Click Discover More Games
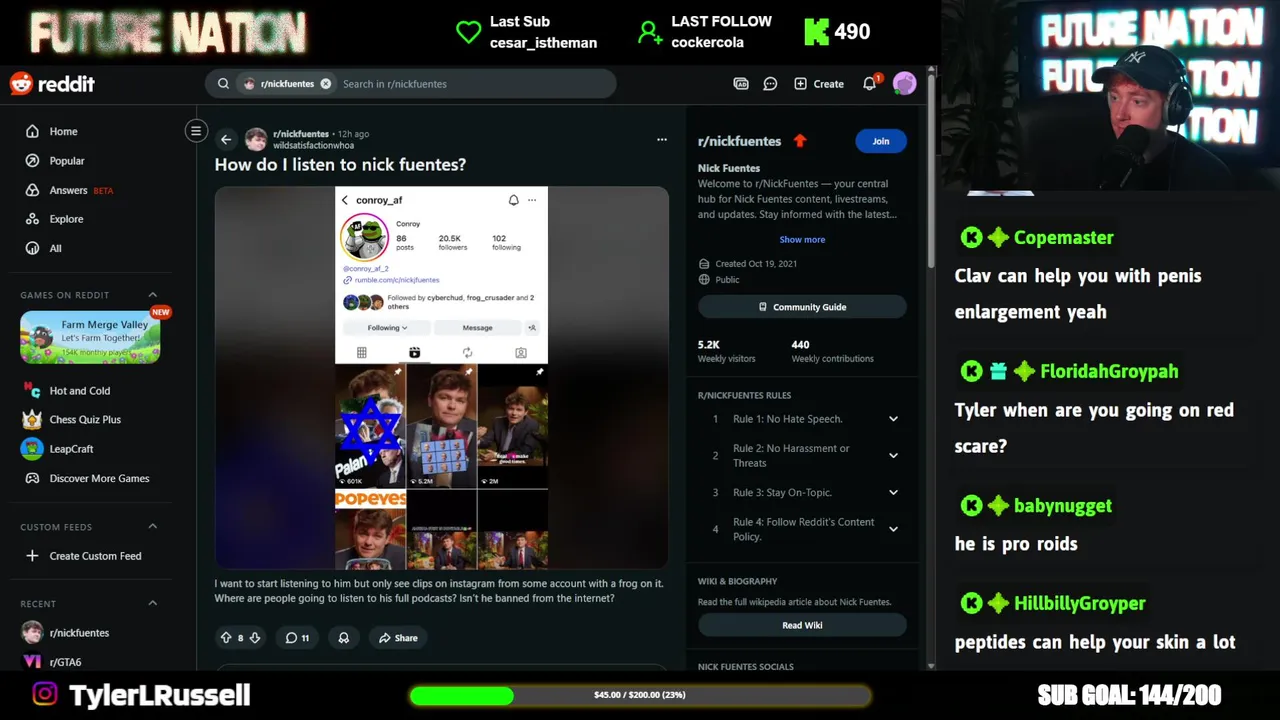Image resolution: width=1280 pixels, height=720 pixels. coord(99,478)
